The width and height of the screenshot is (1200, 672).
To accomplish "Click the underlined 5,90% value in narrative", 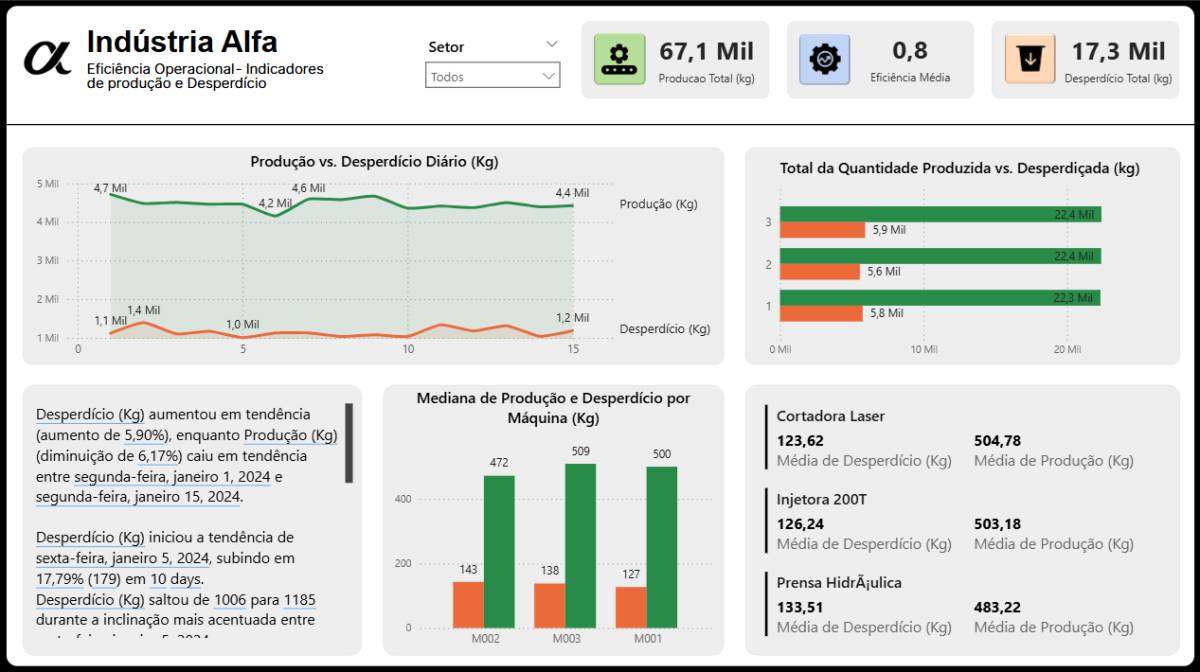I will point(145,435).
